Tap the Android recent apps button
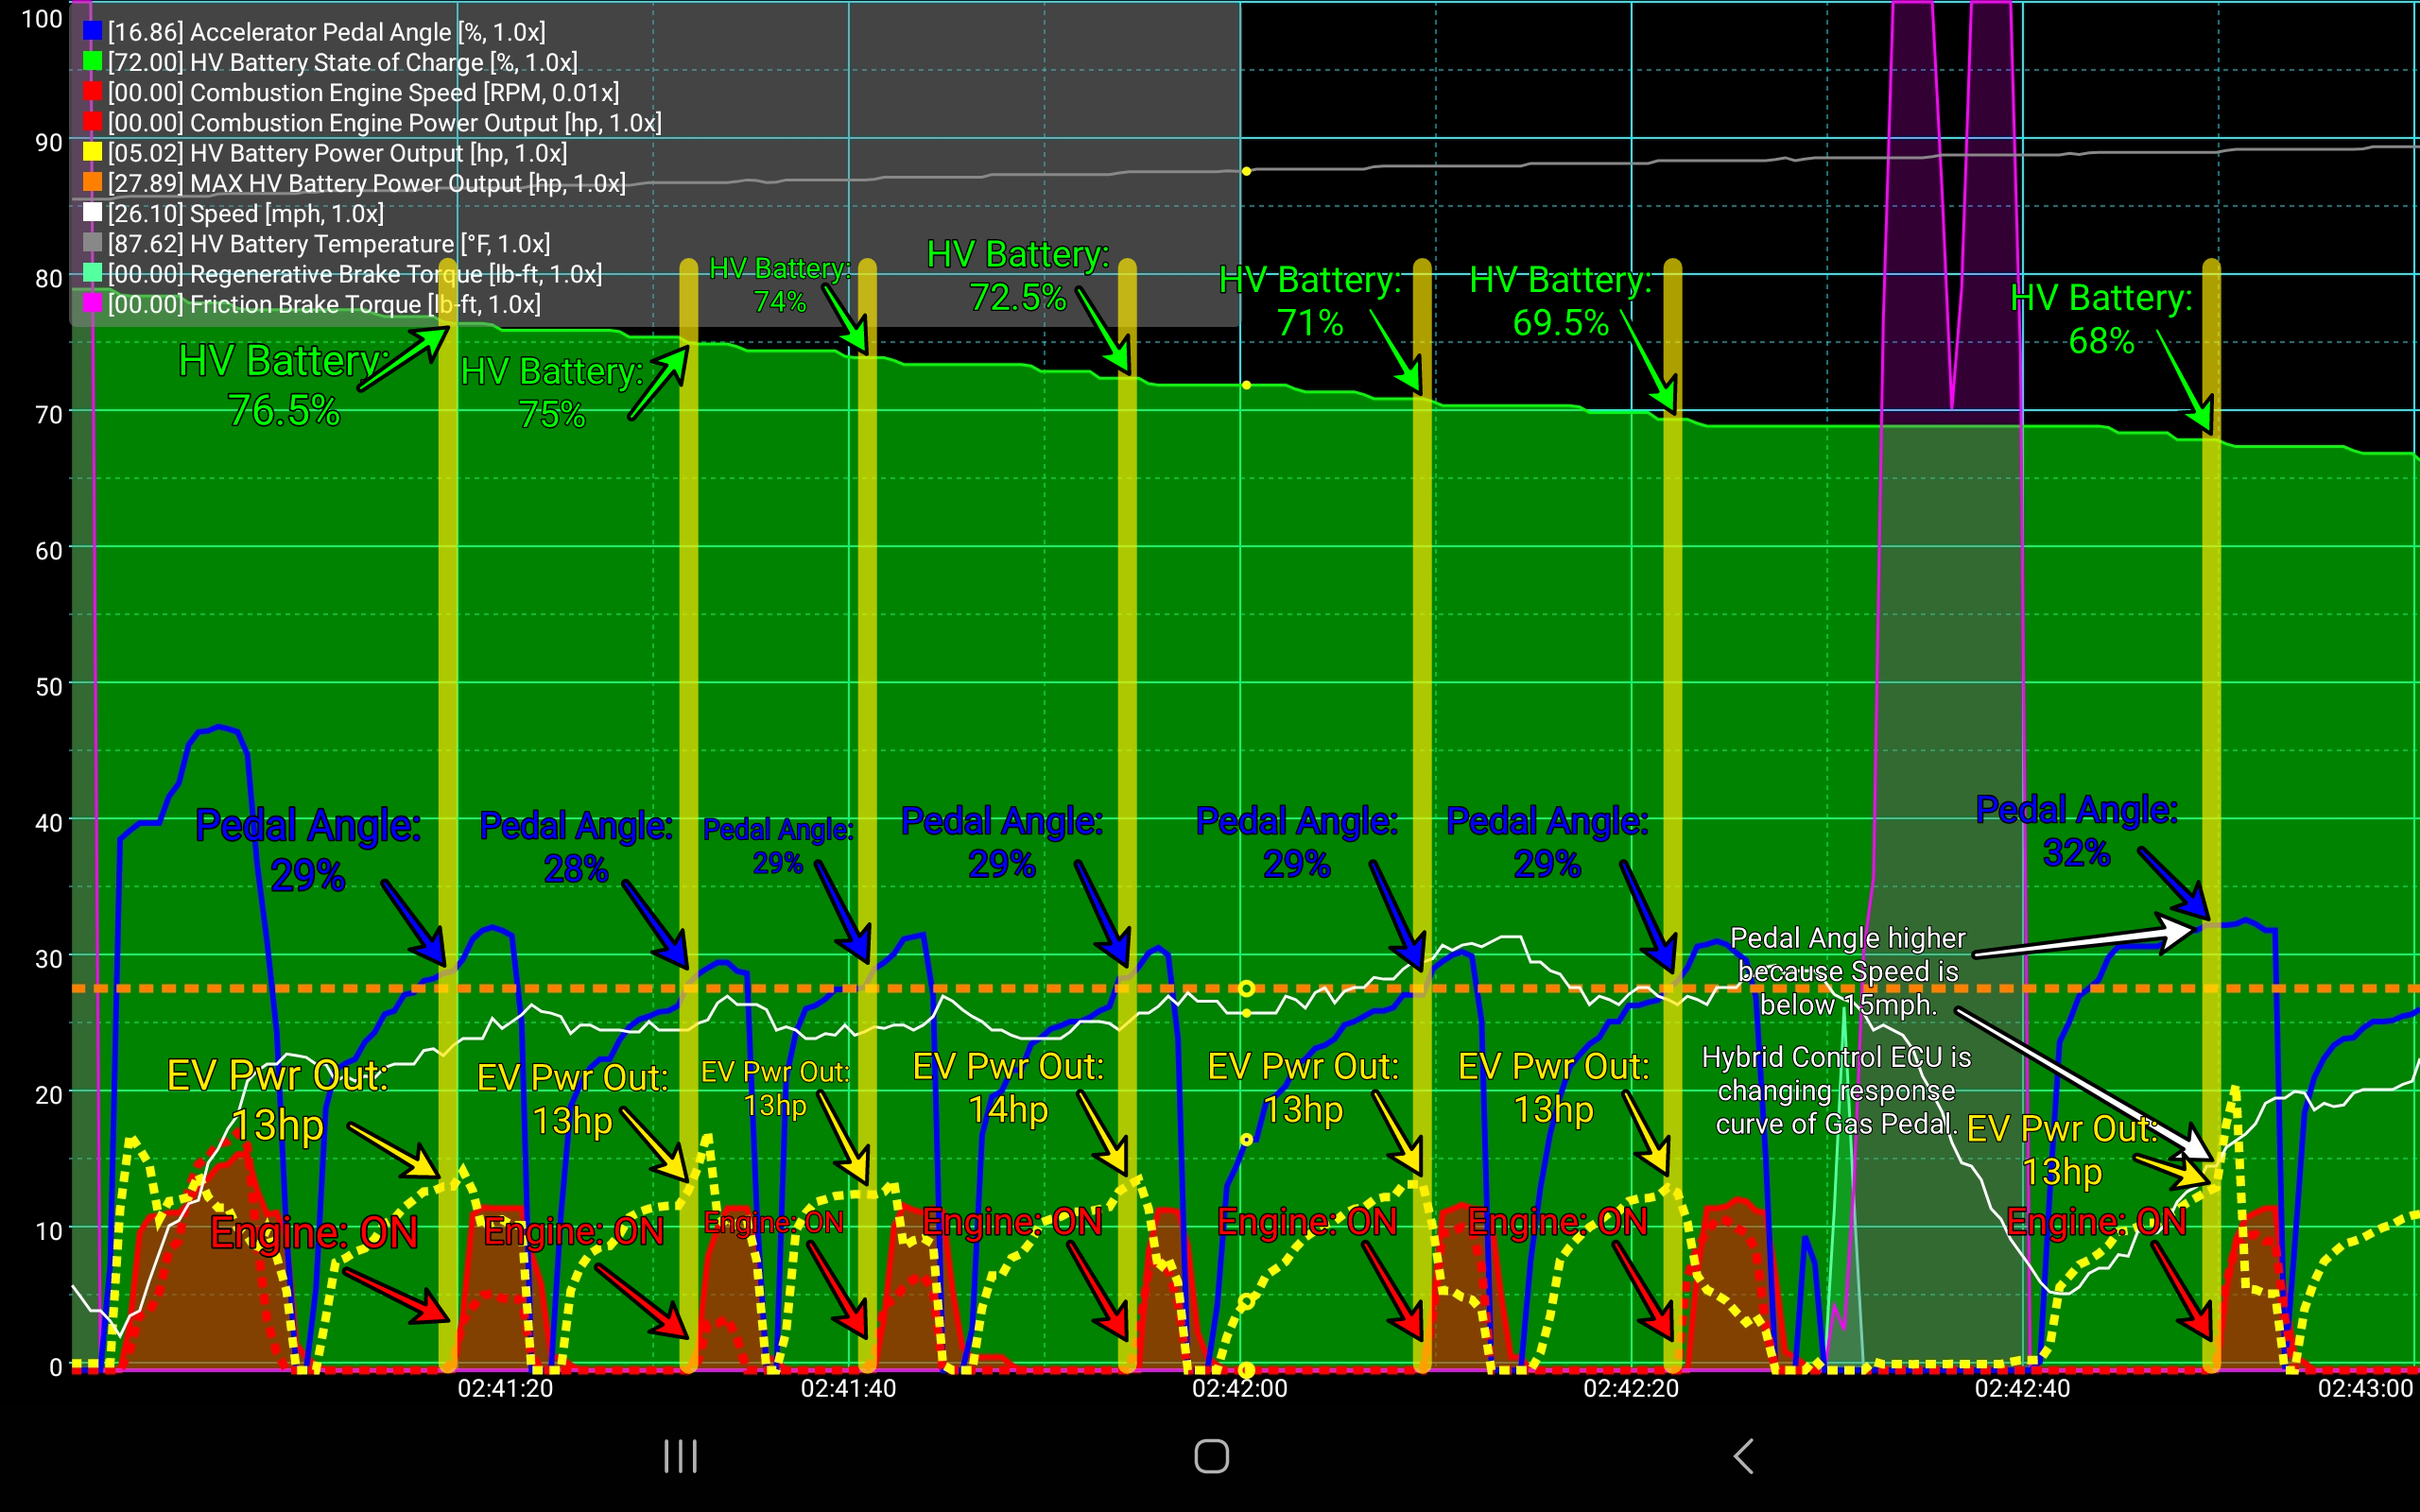Image resolution: width=2420 pixels, height=1512 pixels. tap(680, 1456)
